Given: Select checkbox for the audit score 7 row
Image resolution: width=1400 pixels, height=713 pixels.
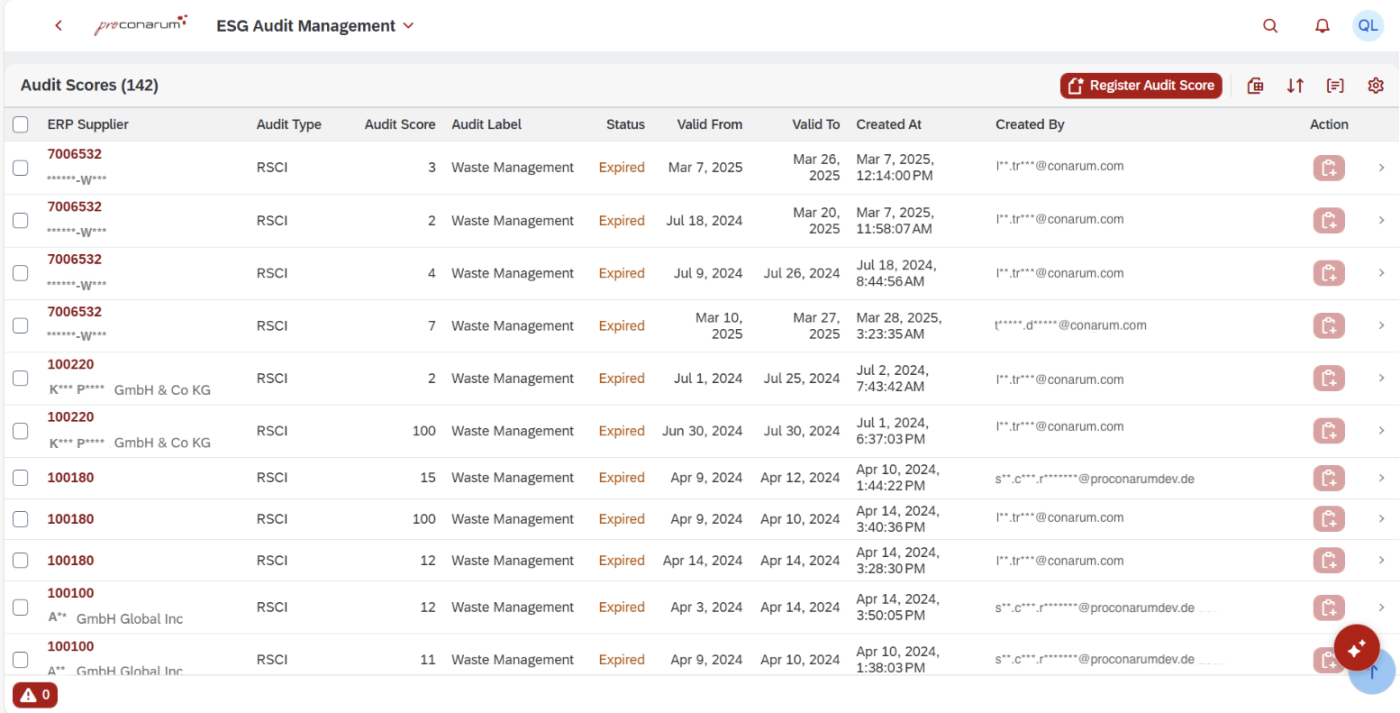Looking at the screenshot, I should (20, 326).
